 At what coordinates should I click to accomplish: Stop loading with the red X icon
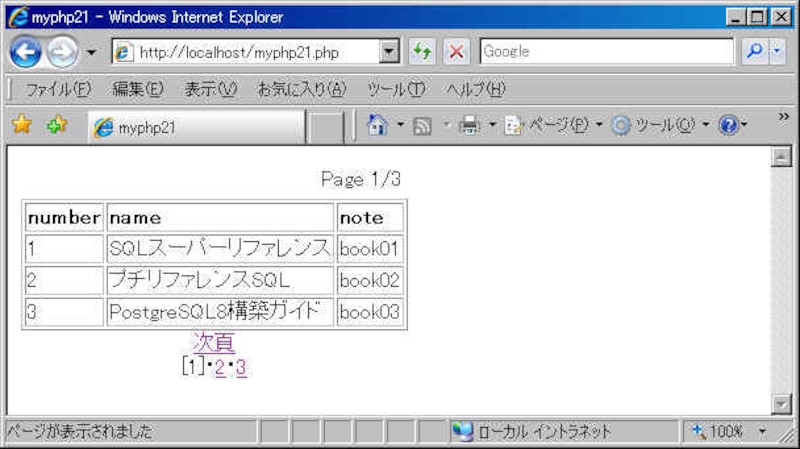click(456, 52)
